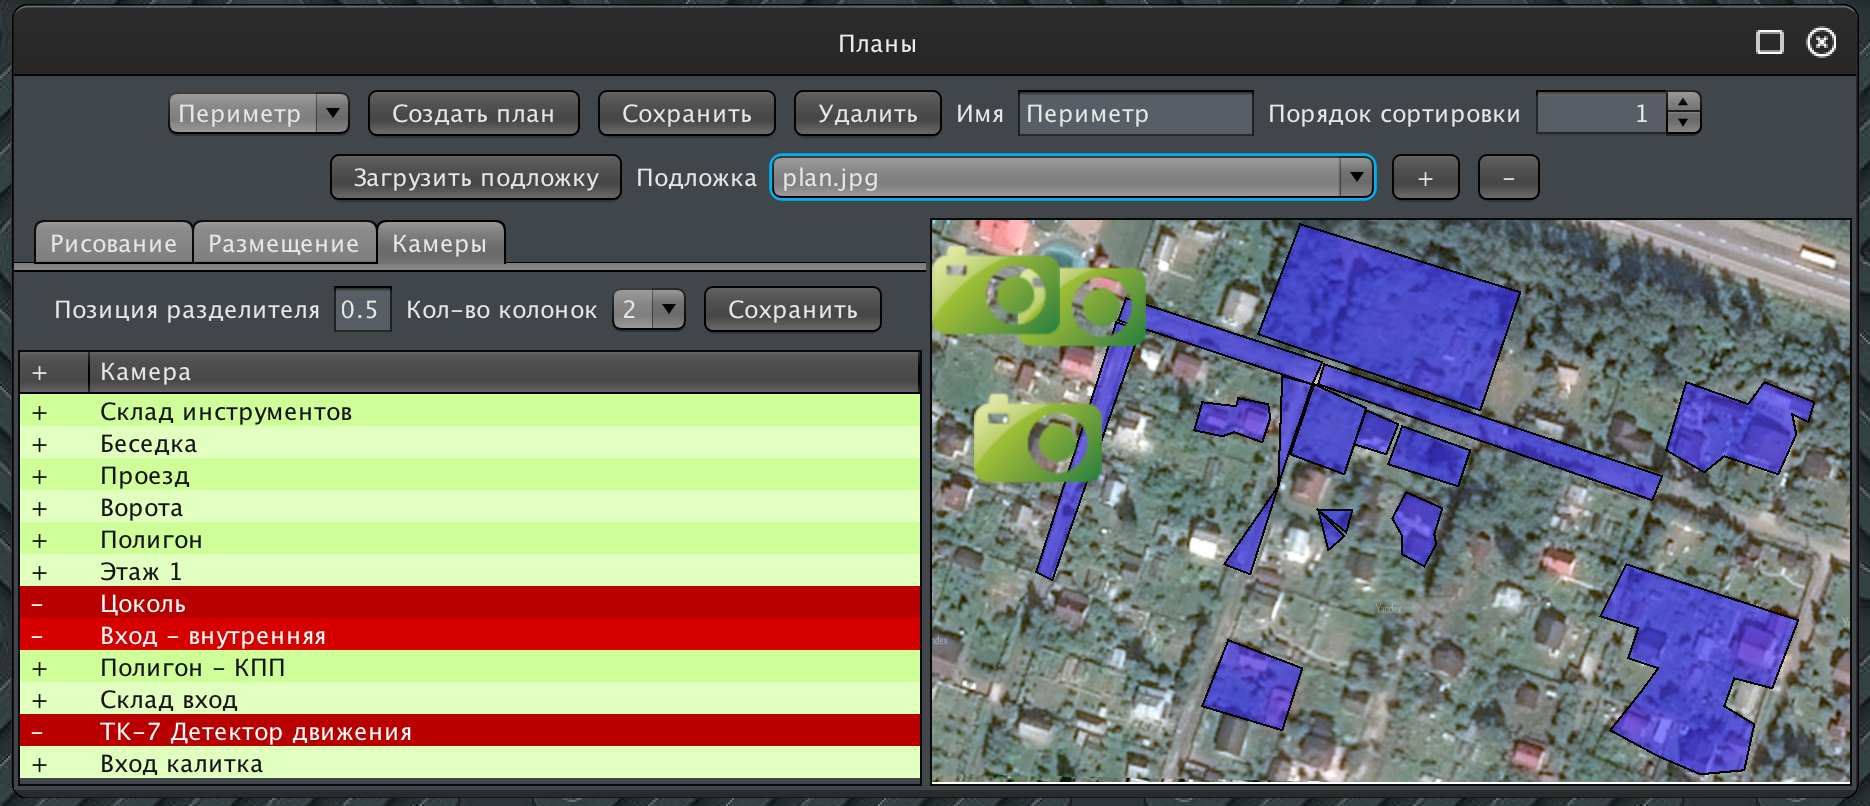This screenshot has height=806, width=1870.
Task: Click the plus header icon in camera table
Action: [x=40, y=372]
